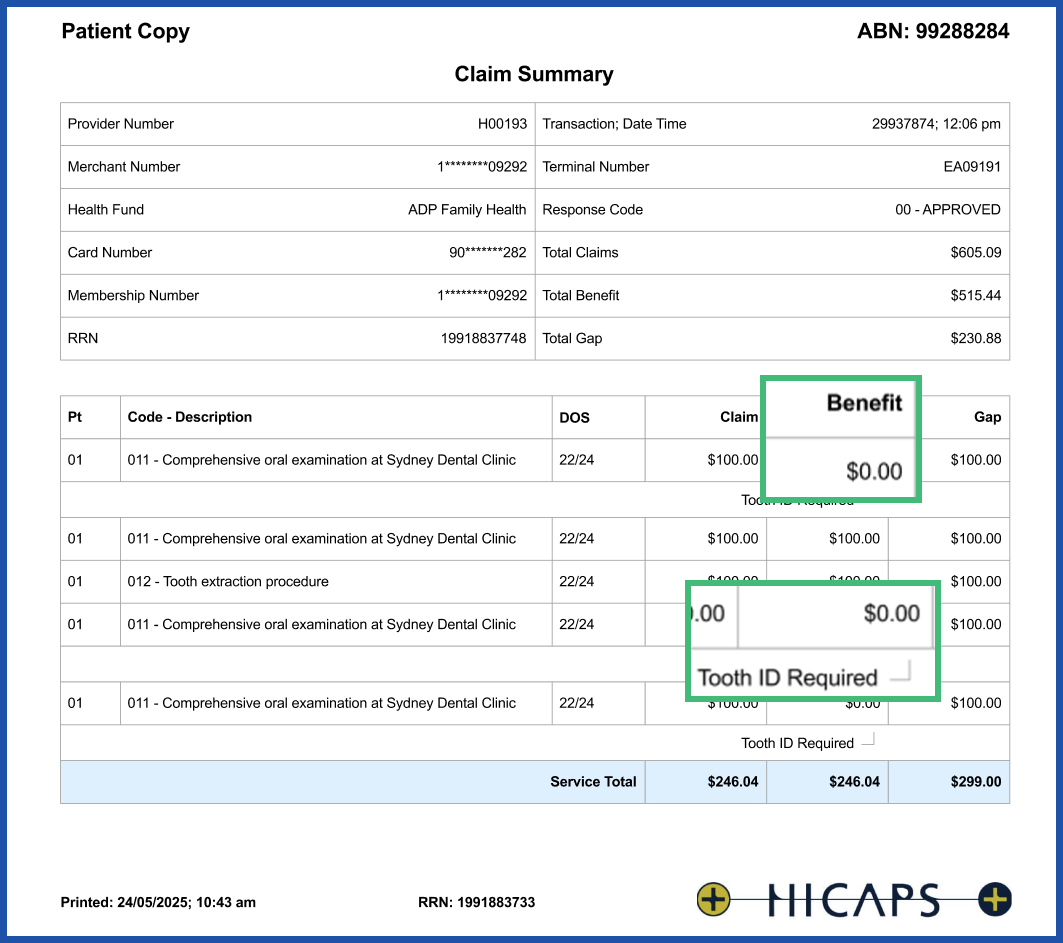This screenshot has height=943, width=1063.
Task: Click the ABN: 99288284 text
Action: (x=933, y=31)
